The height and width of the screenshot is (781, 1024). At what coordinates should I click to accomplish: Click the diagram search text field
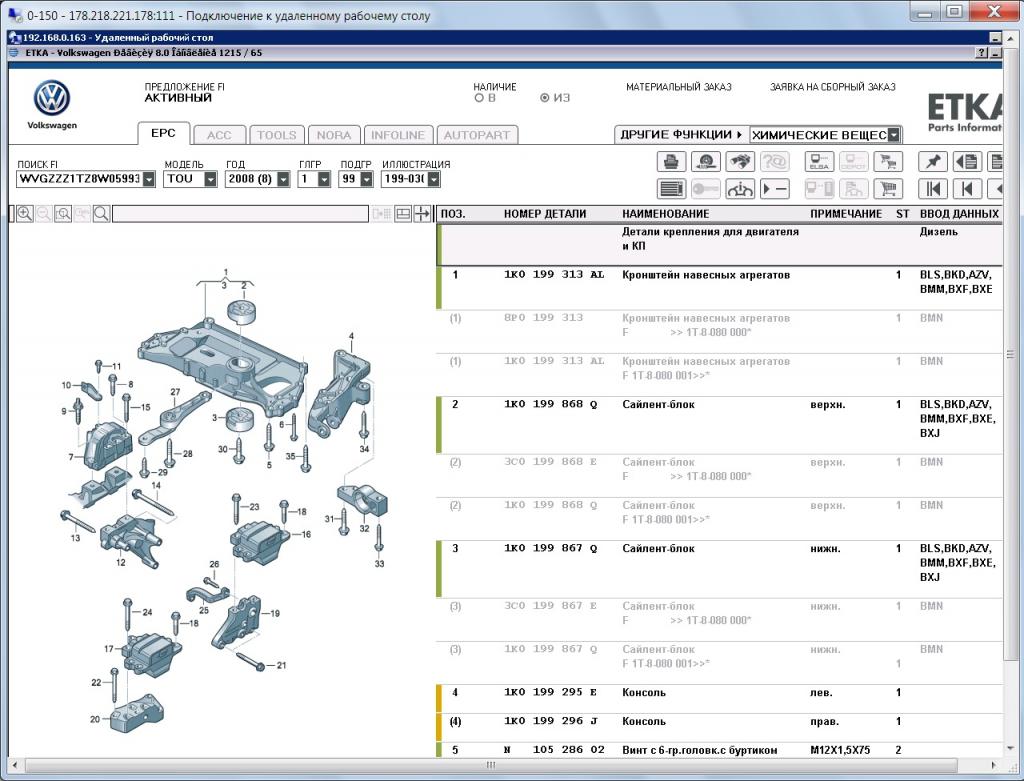pyautogui.click(x=240, y=214)
